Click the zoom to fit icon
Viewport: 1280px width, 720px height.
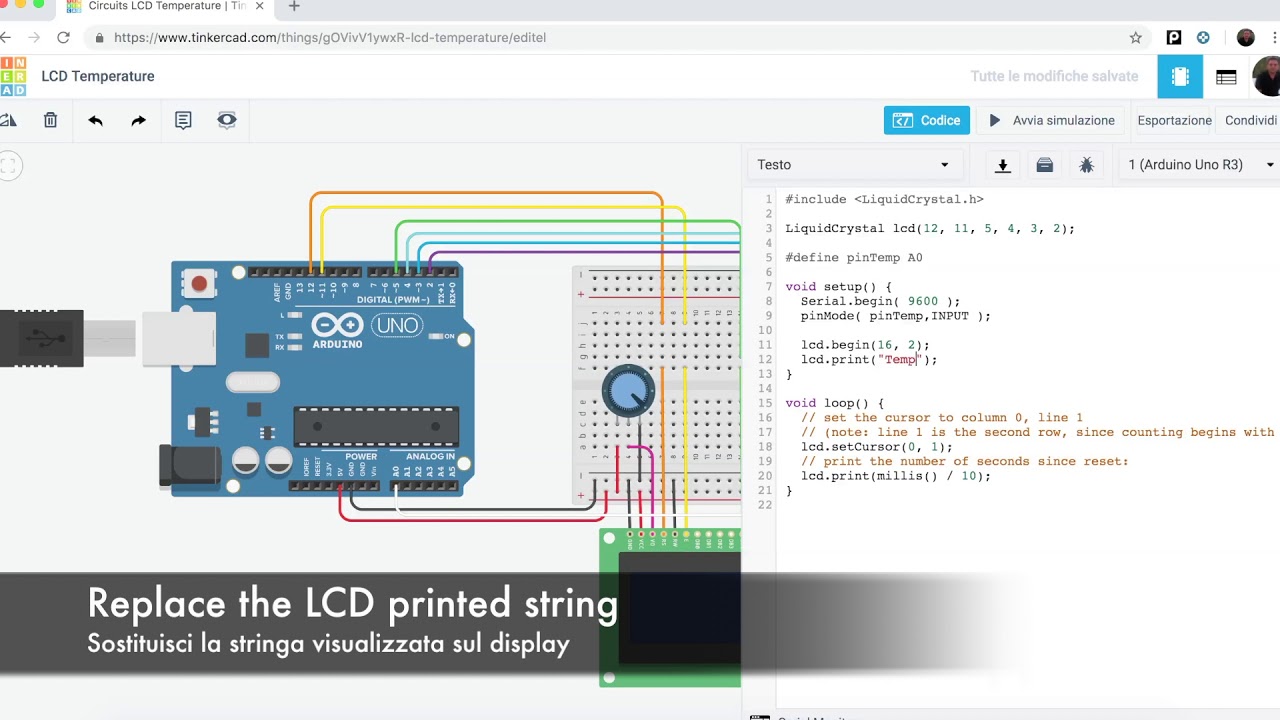[x=8, y=166]
